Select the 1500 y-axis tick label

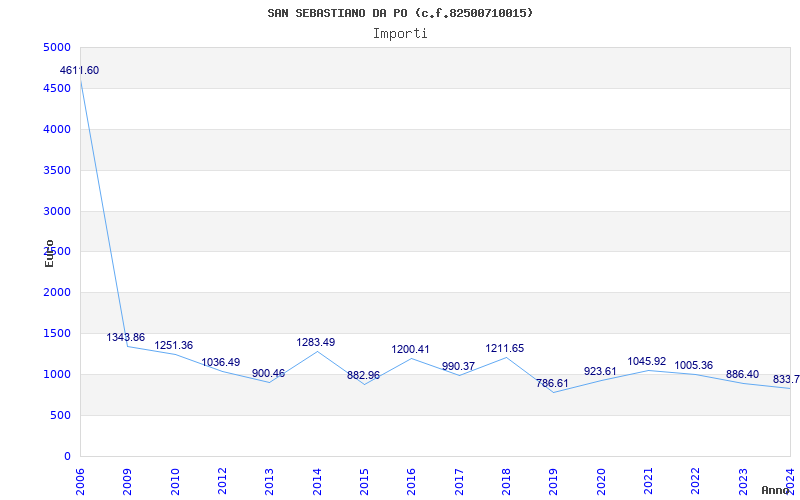[57, 333]
